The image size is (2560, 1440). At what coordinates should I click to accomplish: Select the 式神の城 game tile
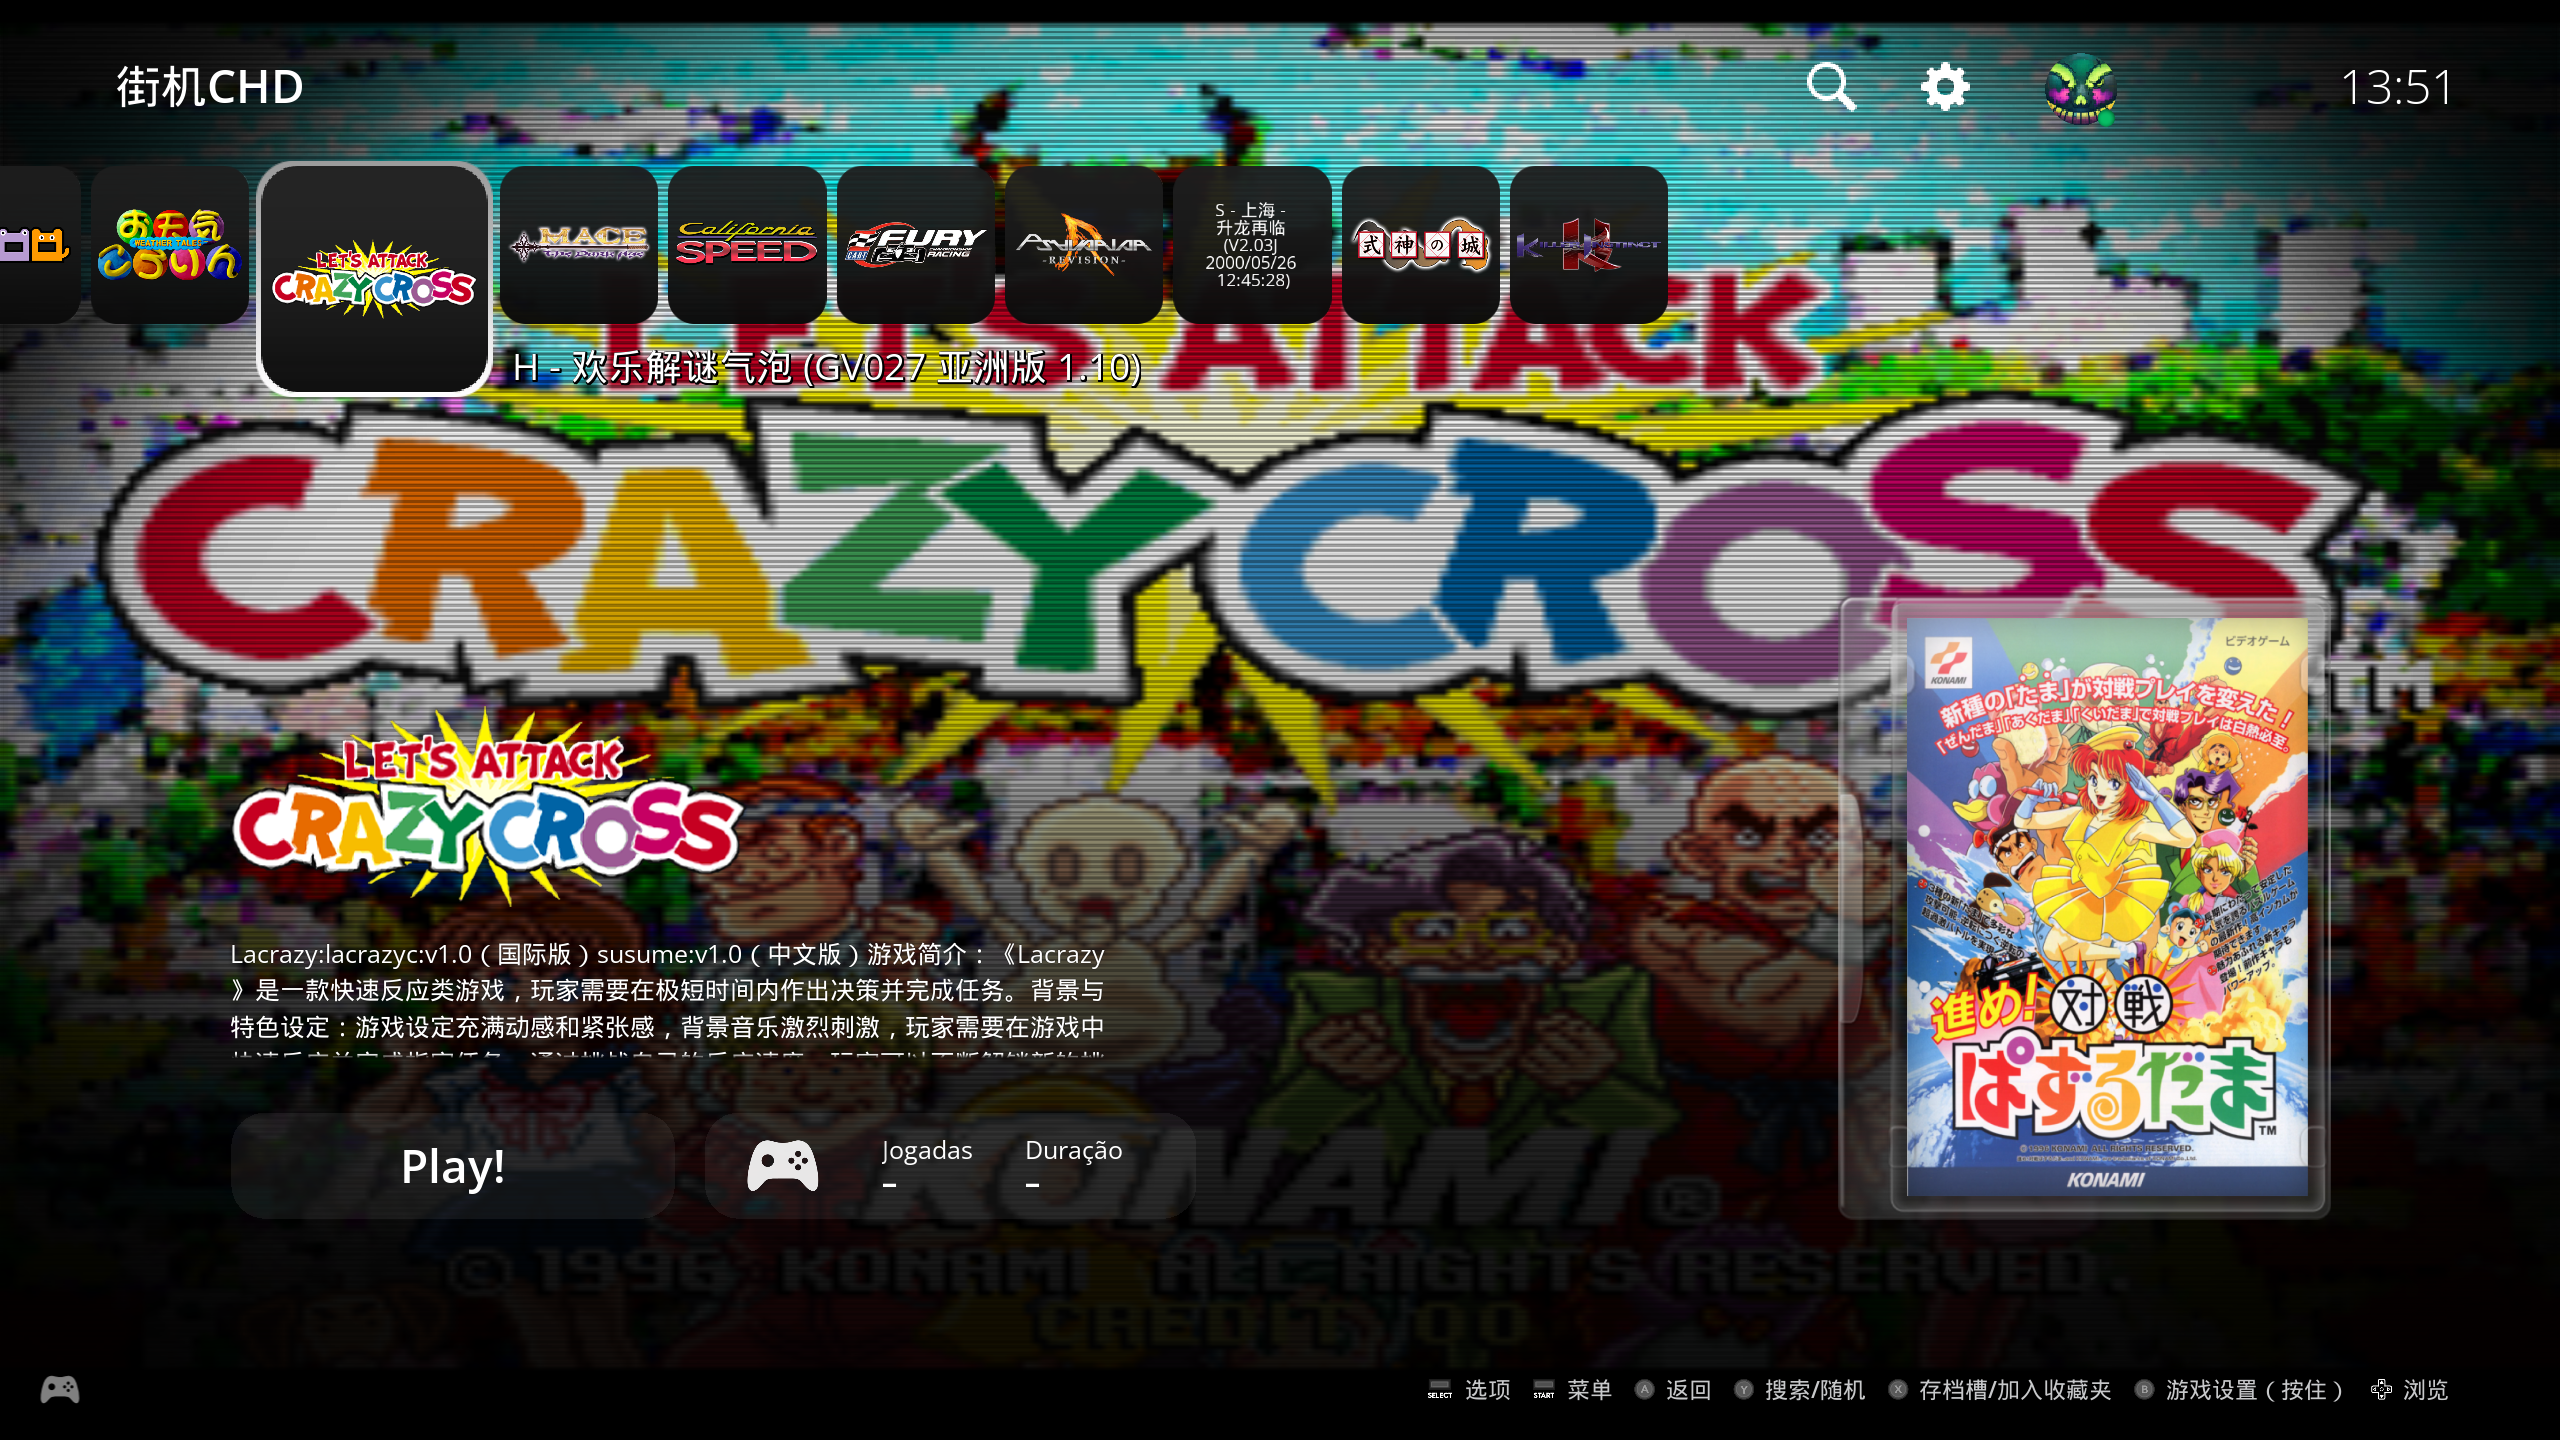pos(1421,245)
